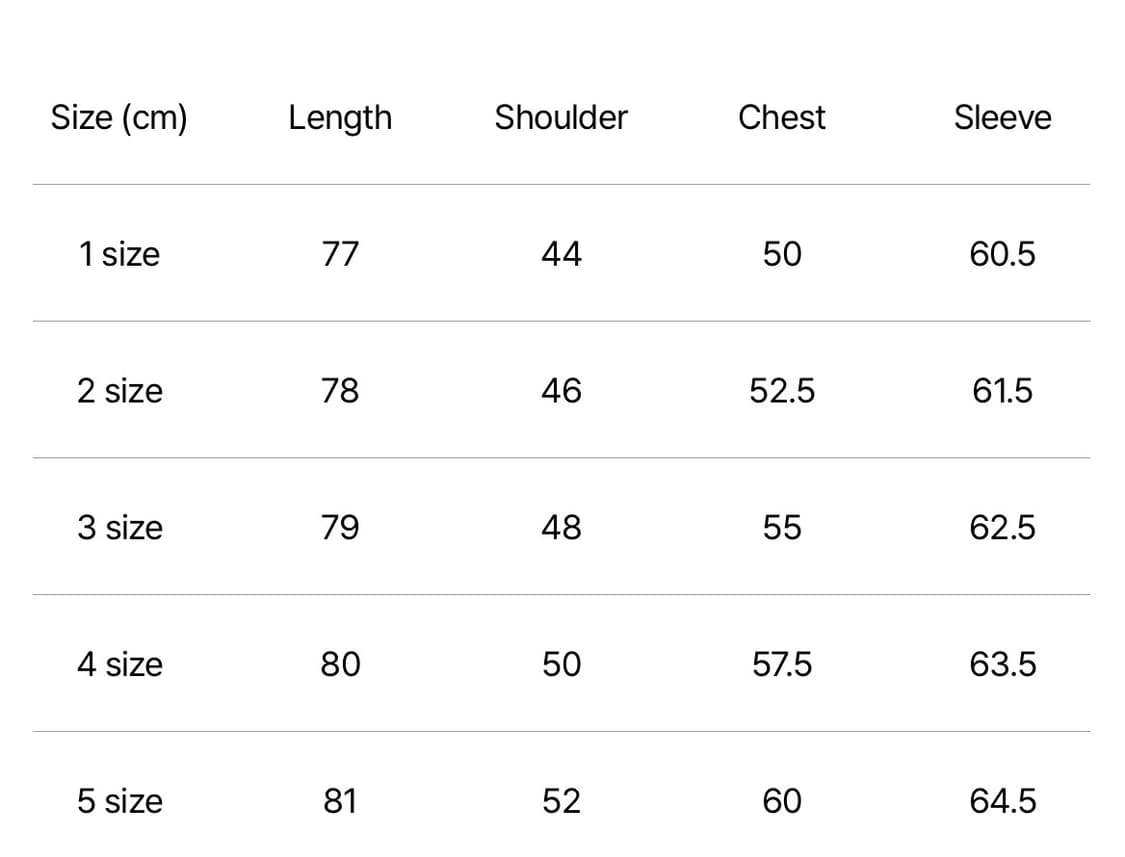Select shoulder value 48 in 3 size row
The width and height of the screenshot is (1125, 857).
pos(561,527)
